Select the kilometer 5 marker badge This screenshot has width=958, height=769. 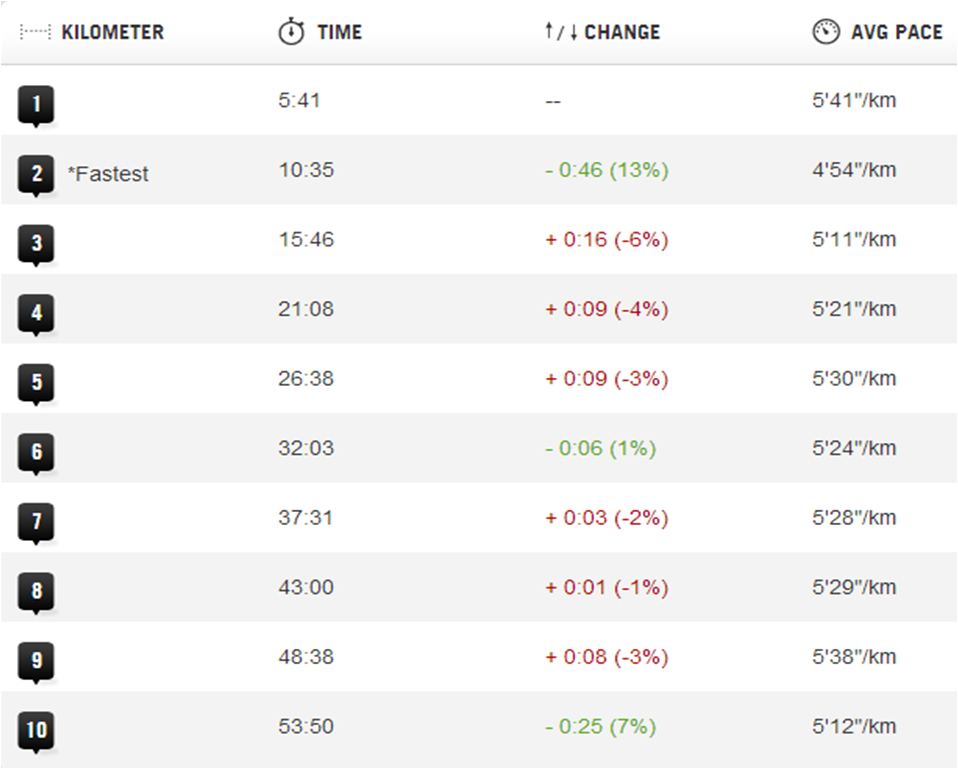pyautogui.click(x=36, y=382)
